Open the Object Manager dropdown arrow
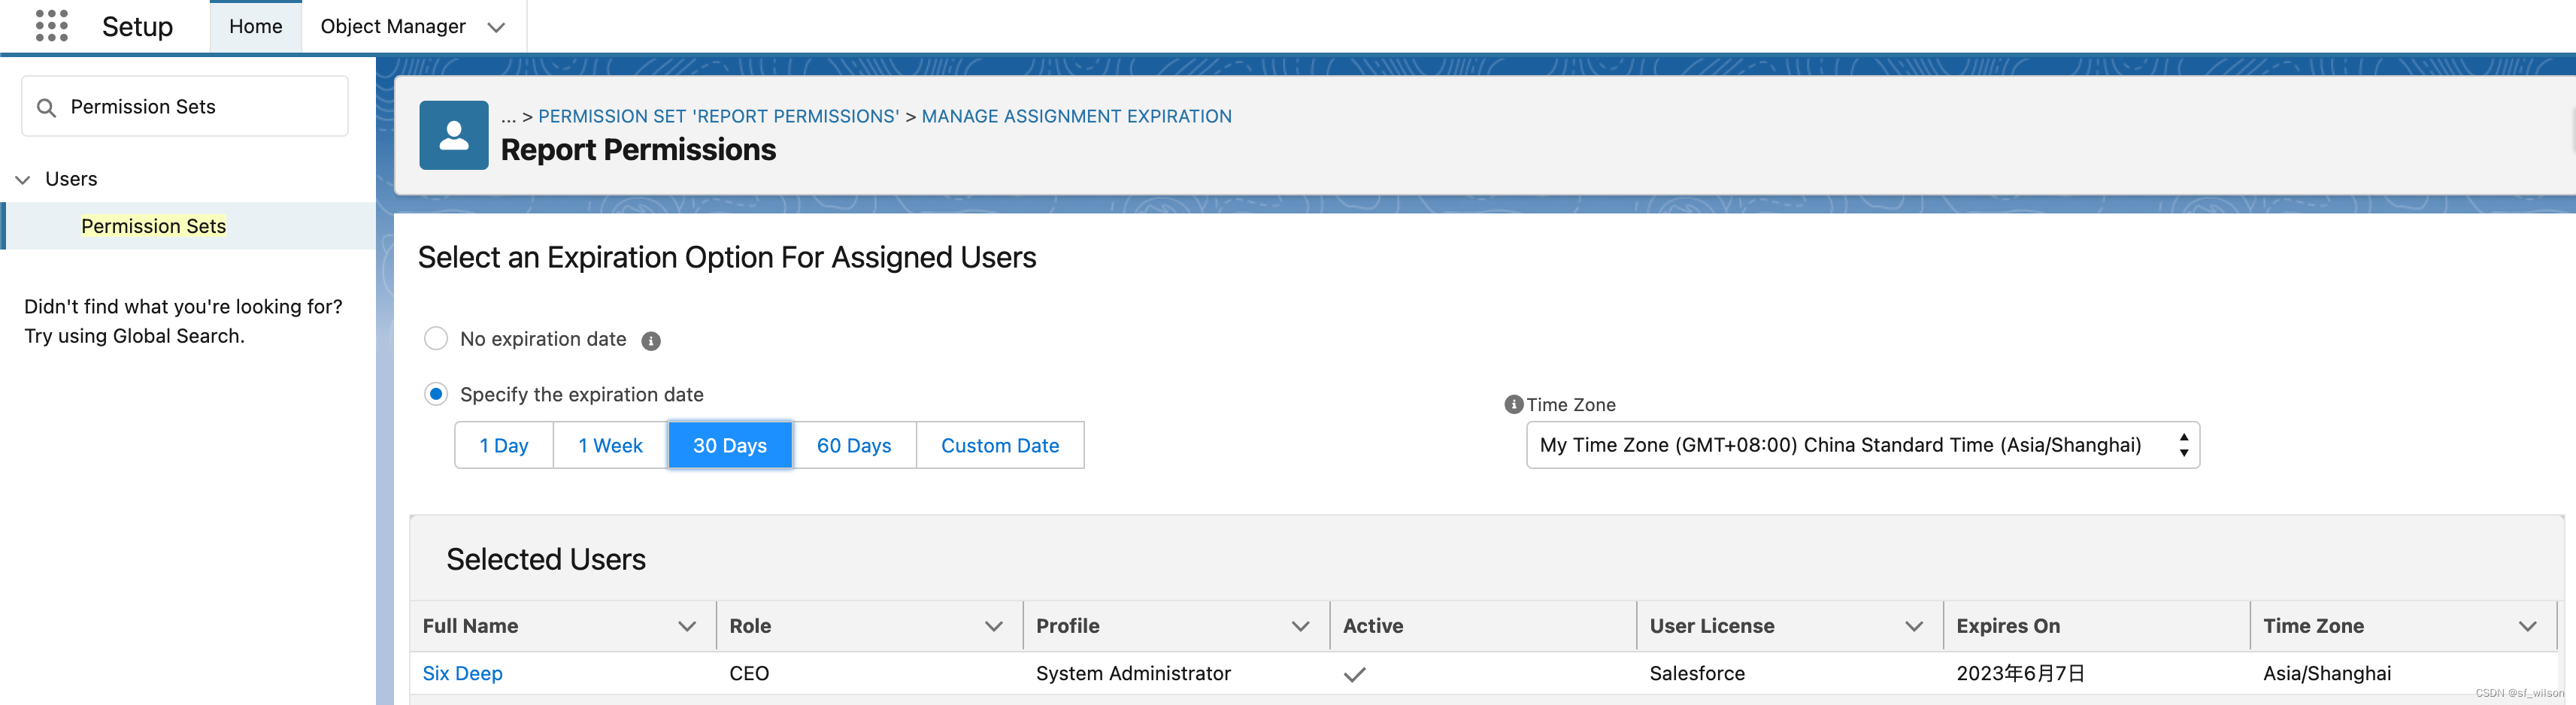This screenshot has height=705, width=2576. 496,27
